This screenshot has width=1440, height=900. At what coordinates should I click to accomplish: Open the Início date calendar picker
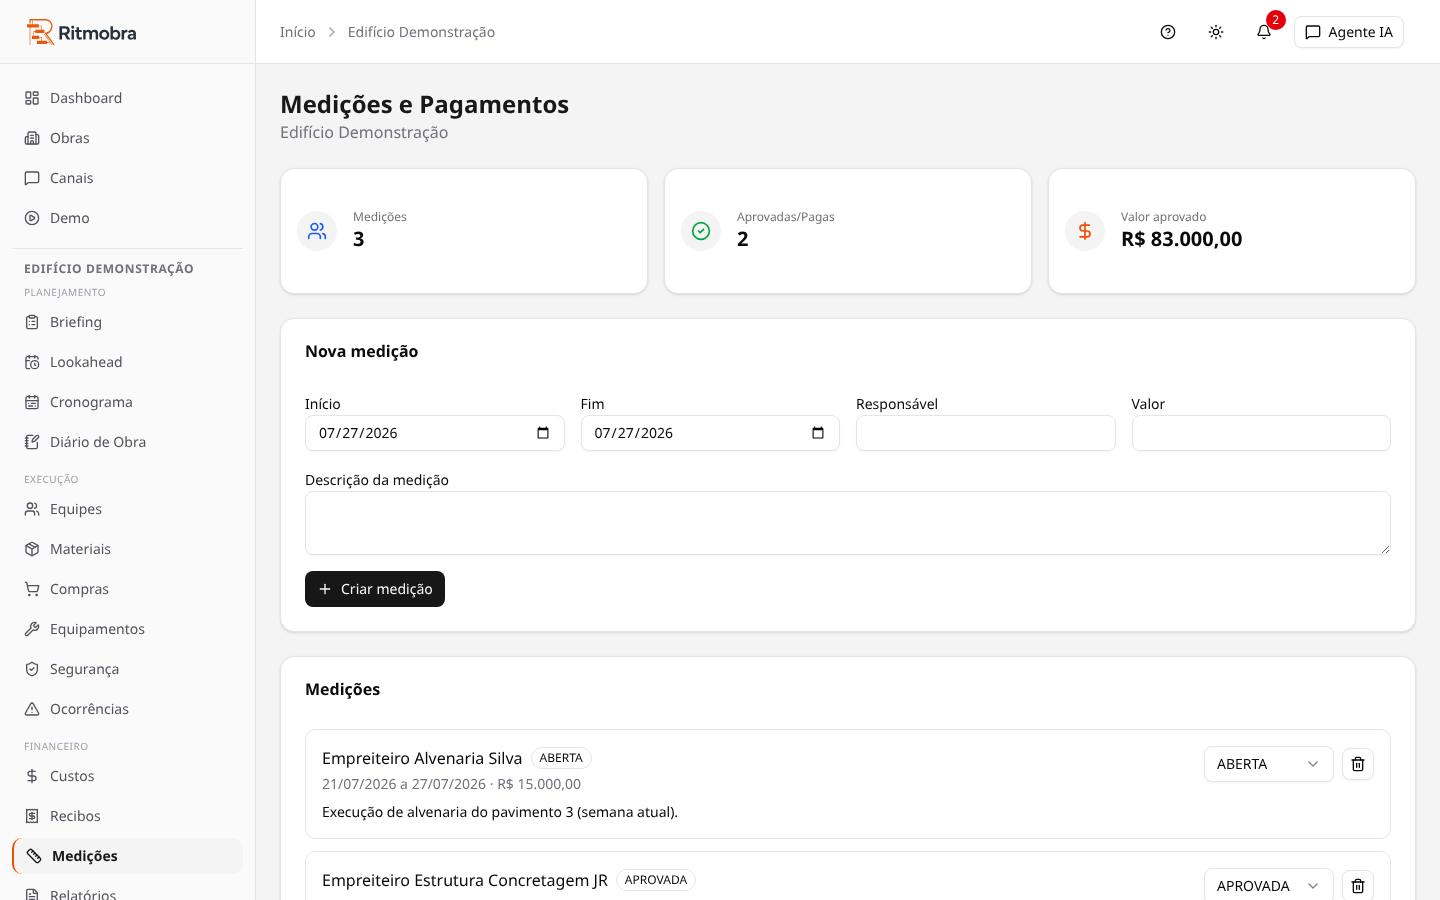click(543, 433)
